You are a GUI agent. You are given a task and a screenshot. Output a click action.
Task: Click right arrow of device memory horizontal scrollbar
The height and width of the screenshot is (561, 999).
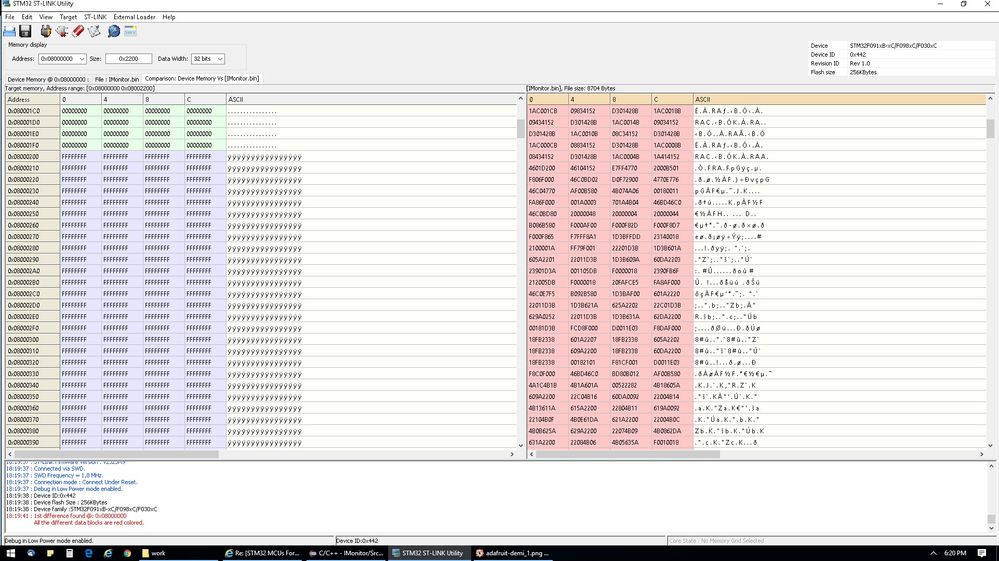(512, 454)
